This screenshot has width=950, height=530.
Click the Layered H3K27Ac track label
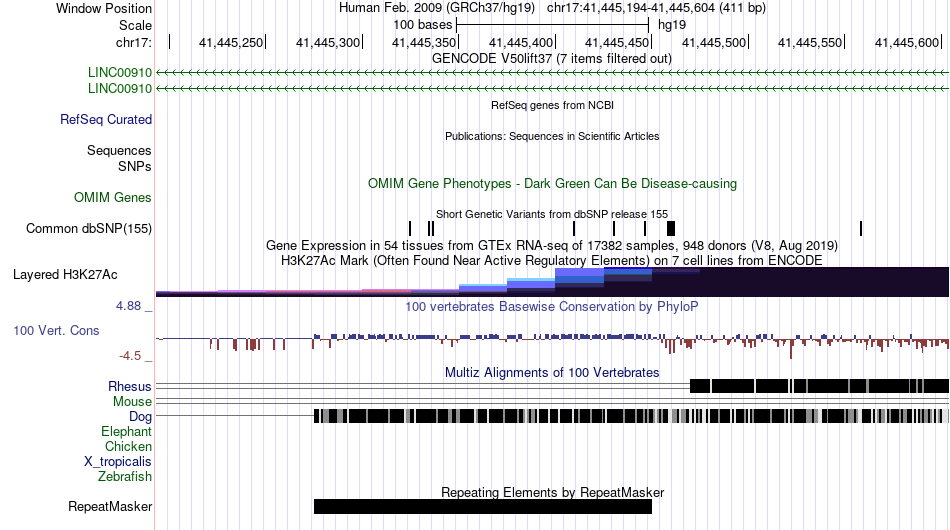[65, 274]
